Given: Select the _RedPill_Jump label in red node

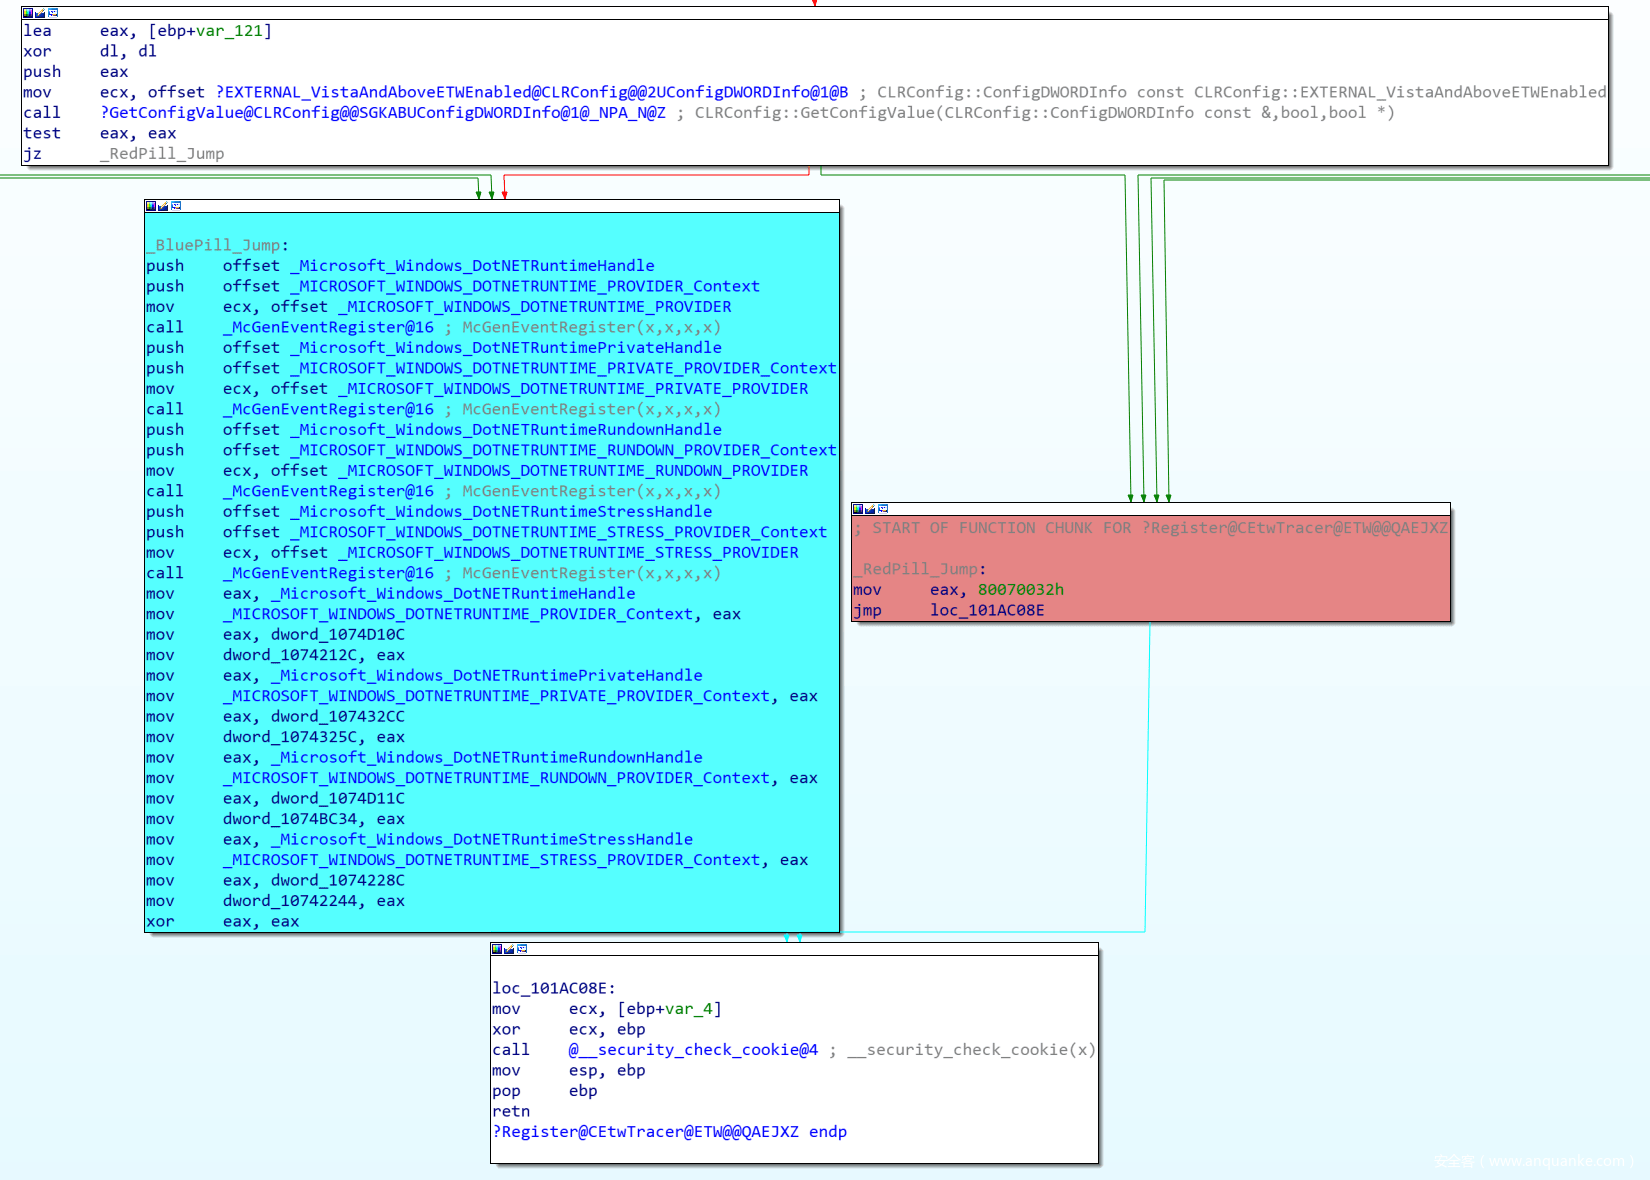Looking at the screenshot, I should click(x=919, y=569).
